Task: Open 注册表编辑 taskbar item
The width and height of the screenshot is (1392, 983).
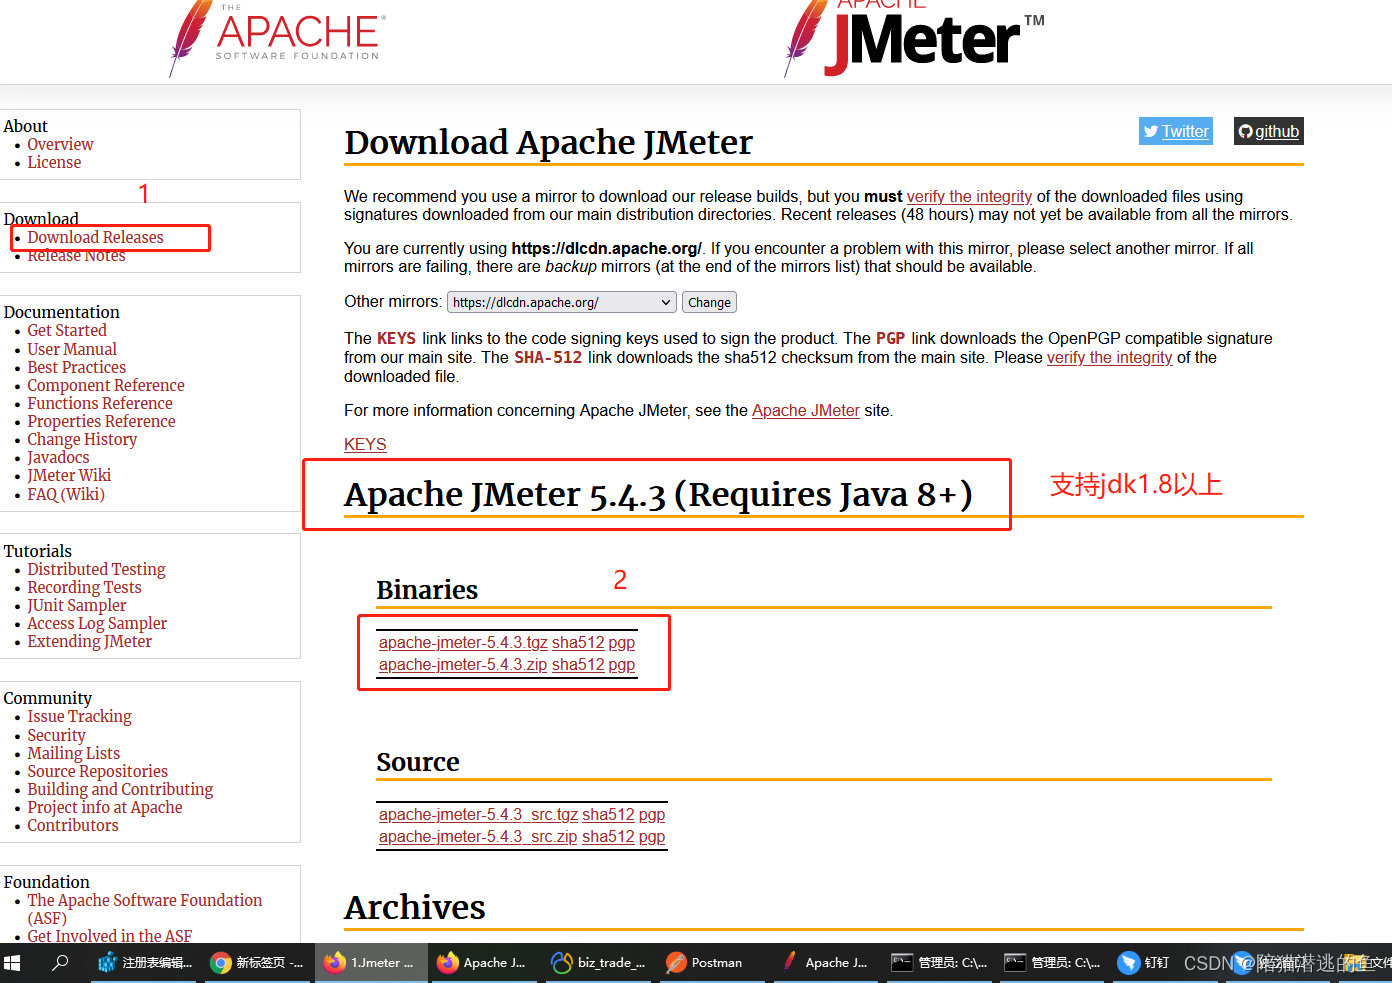Action: pyautogui.click(x=145, y=962)
